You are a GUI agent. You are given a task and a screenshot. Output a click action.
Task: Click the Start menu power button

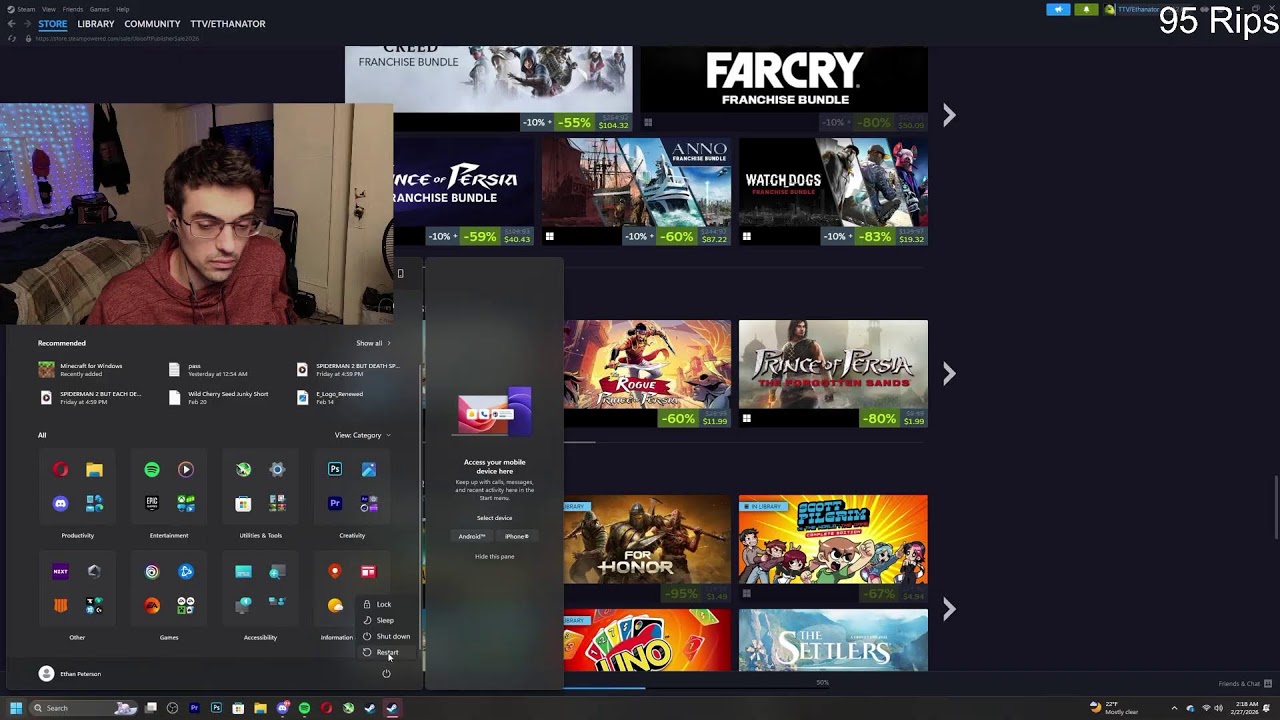[386, 674]
